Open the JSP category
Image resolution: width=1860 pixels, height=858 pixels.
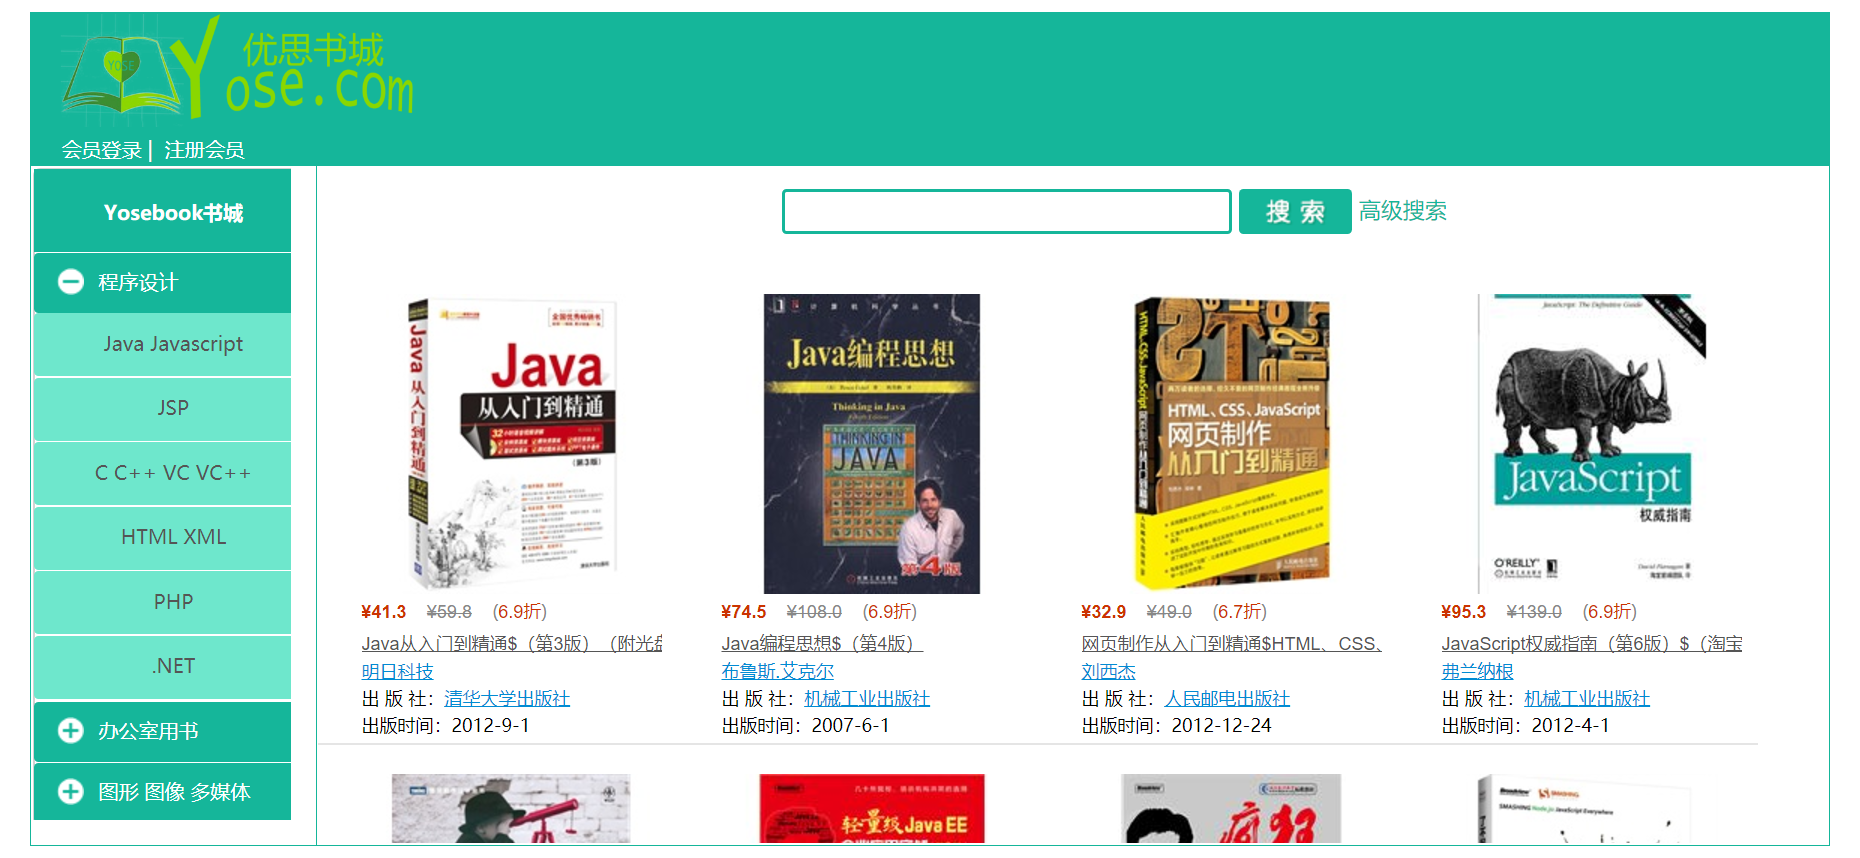pyautogui.click(x=162, y=408)
